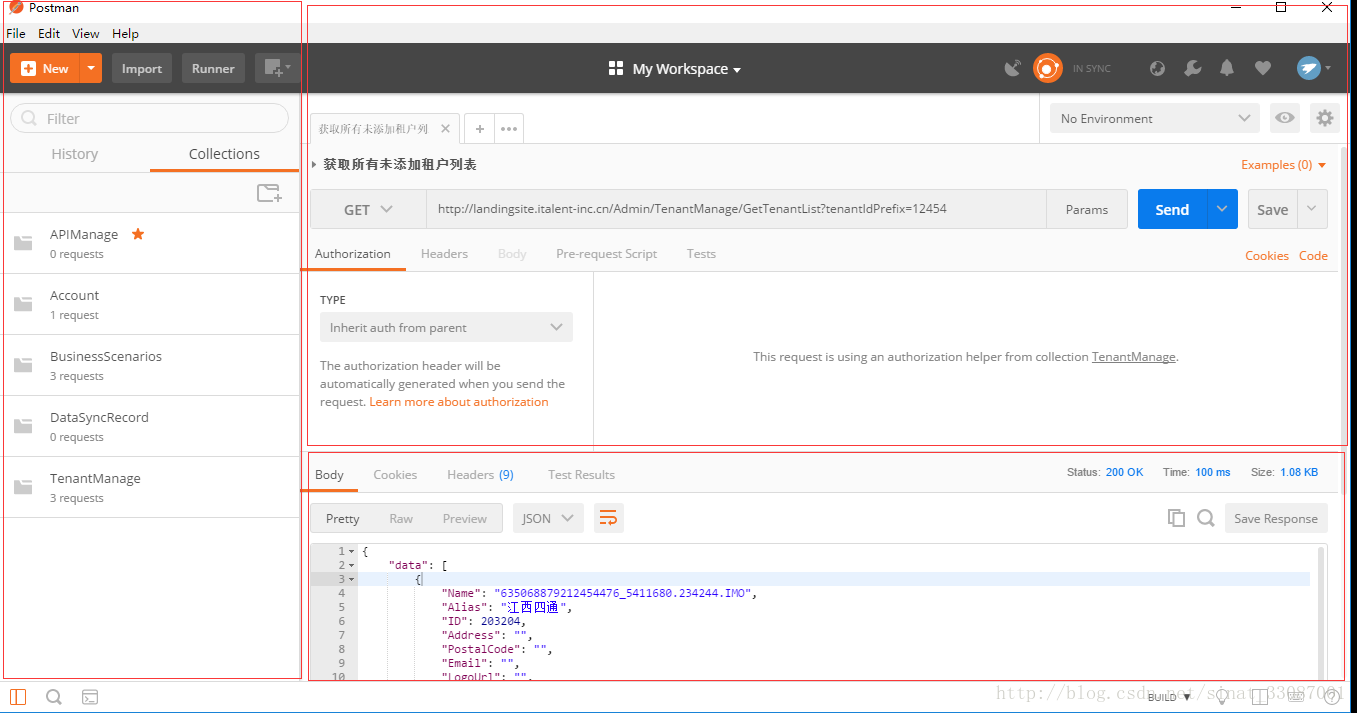The image size is (1357, 713).
Task: Open the request Headers tab
Action: pyautogui.click(x=444, y=254)
